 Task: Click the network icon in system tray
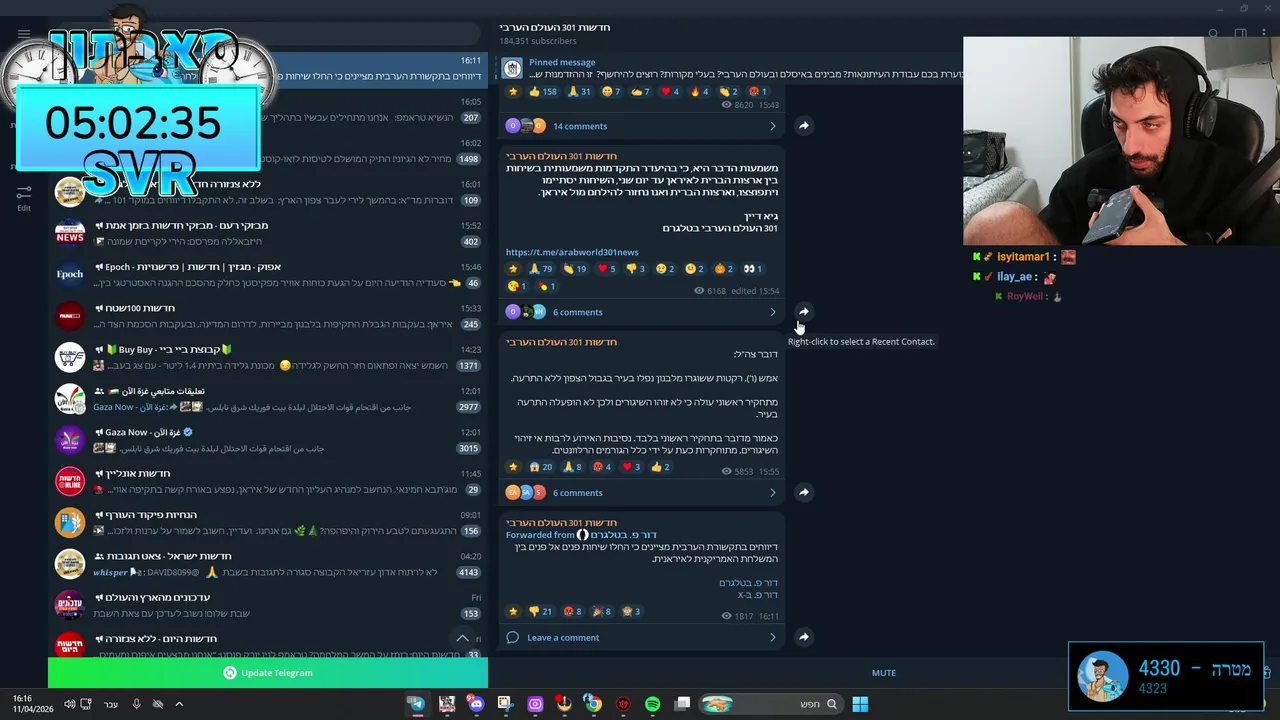(86, 704)
